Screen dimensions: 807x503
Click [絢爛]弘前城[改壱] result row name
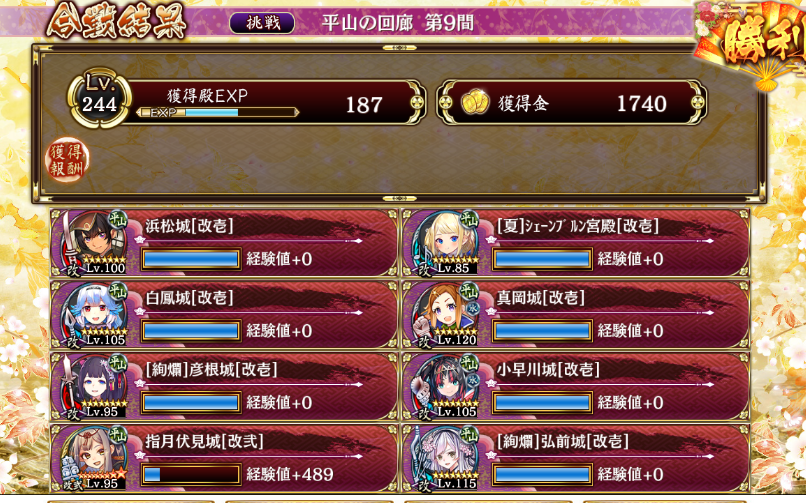click(563, 441)
